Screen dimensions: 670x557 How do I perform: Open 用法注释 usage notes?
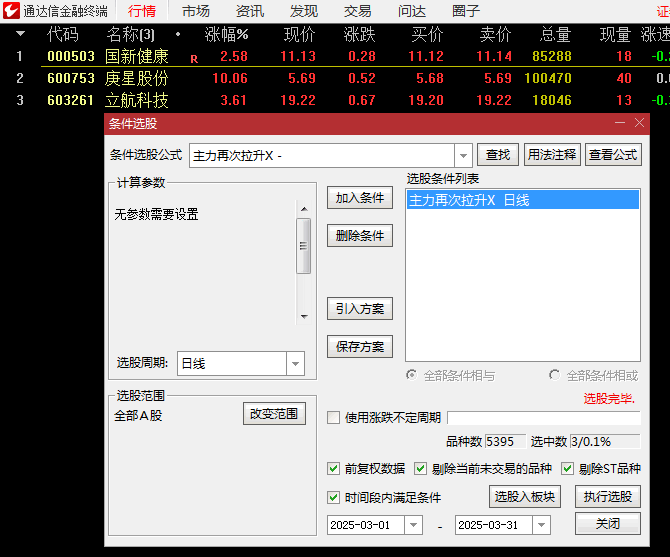pyautogui.click(x=552, y=155)
